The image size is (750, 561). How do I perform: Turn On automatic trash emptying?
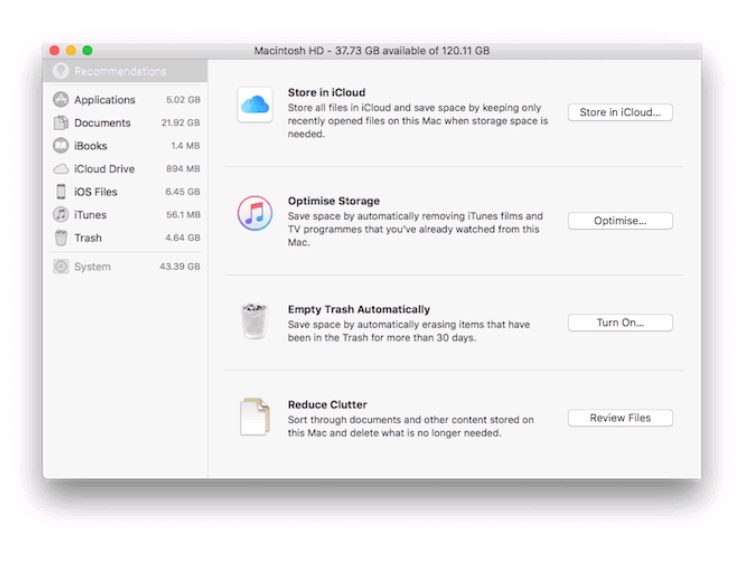[620, 323]
